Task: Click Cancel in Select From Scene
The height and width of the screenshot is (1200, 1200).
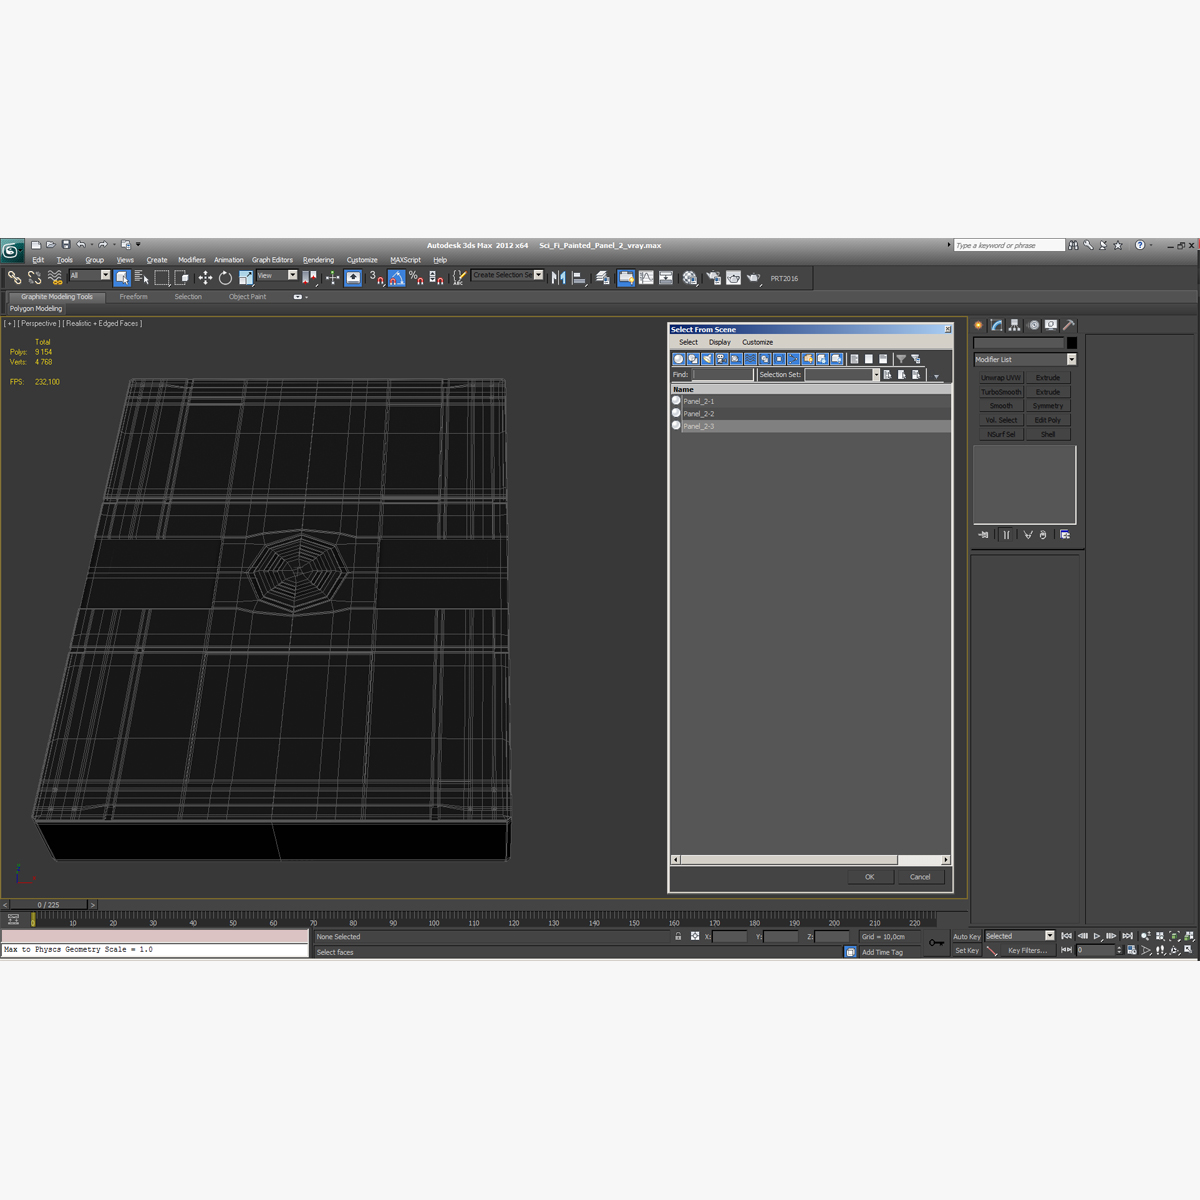Action: [920, 877]
